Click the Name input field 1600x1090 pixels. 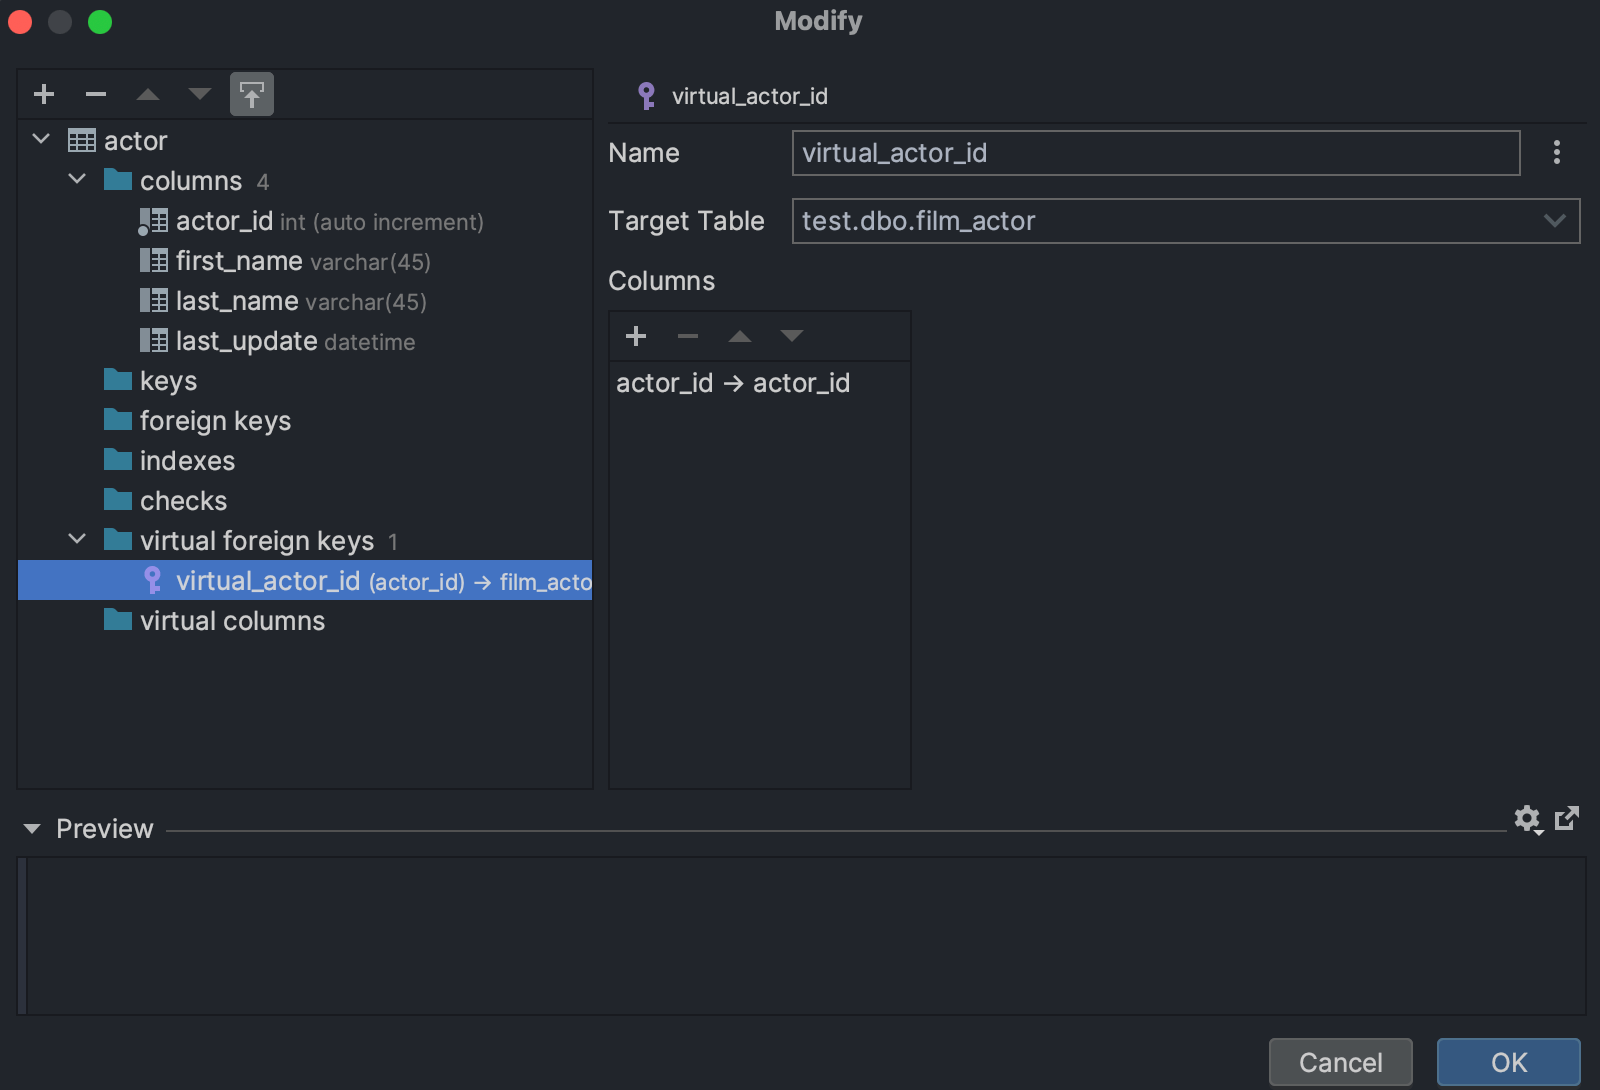click(1155, 153)
